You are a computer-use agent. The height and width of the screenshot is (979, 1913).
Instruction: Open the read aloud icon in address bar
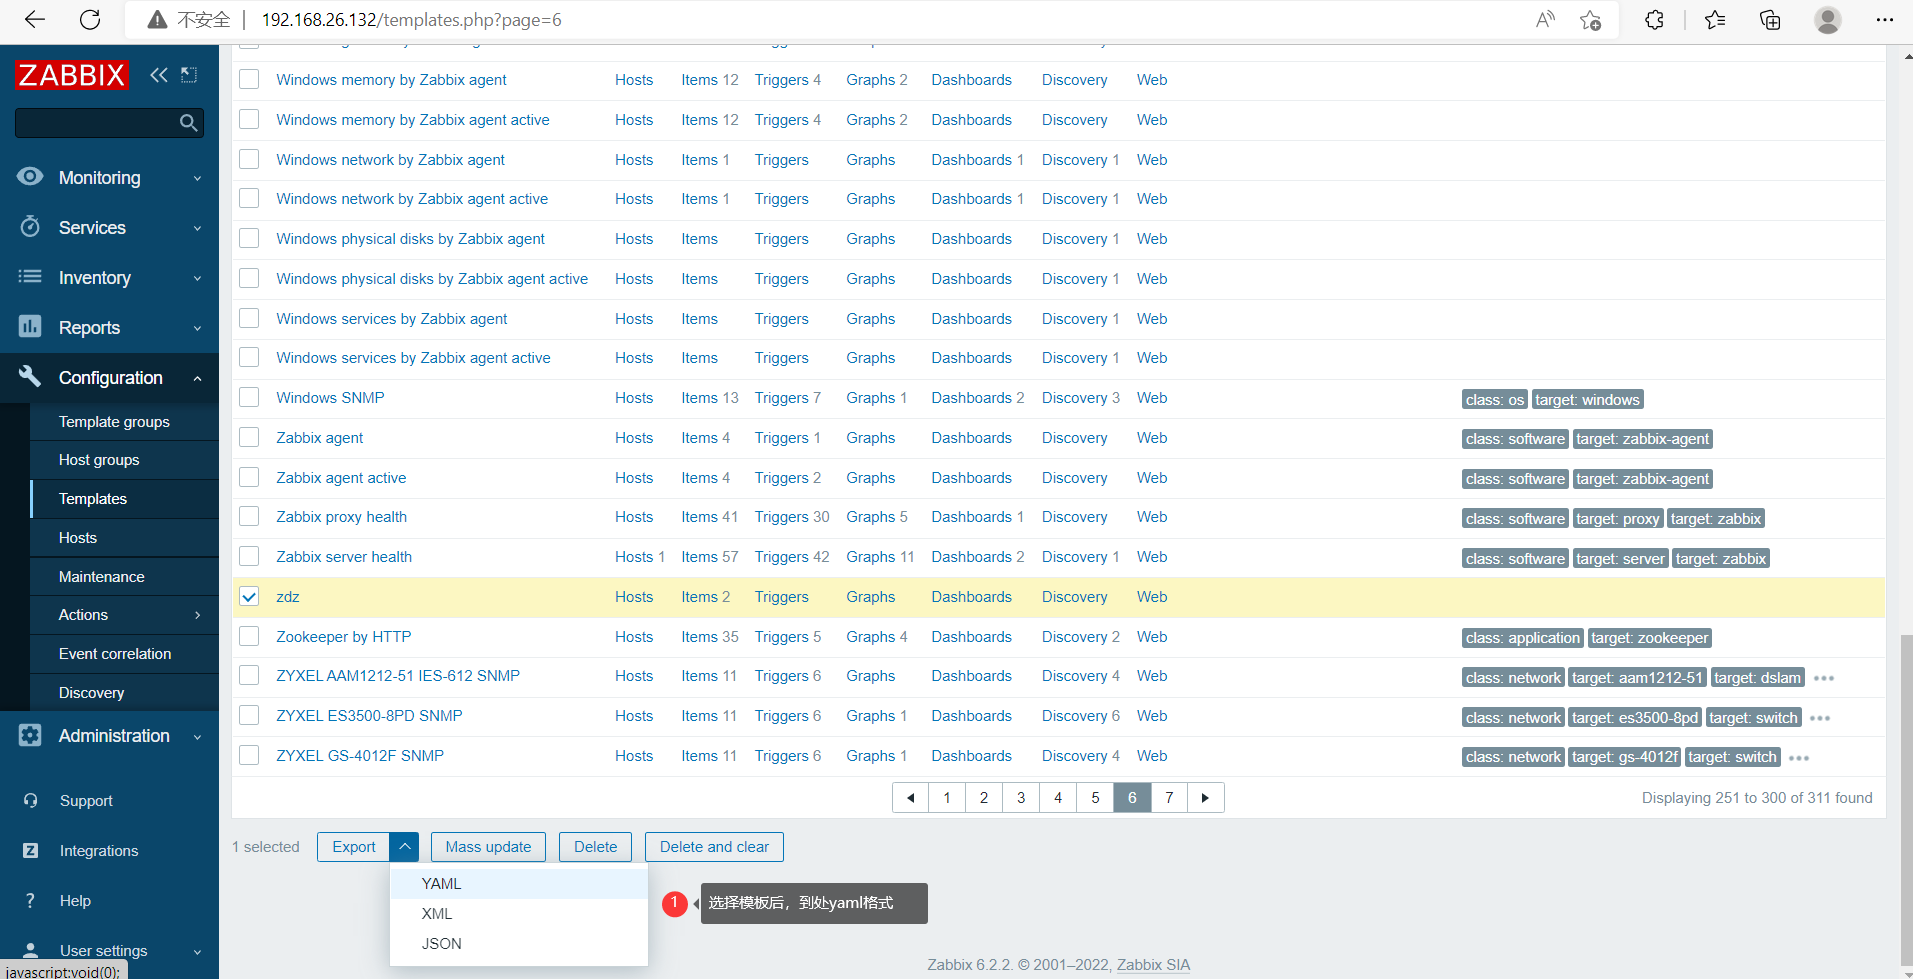click(1545, 20)
